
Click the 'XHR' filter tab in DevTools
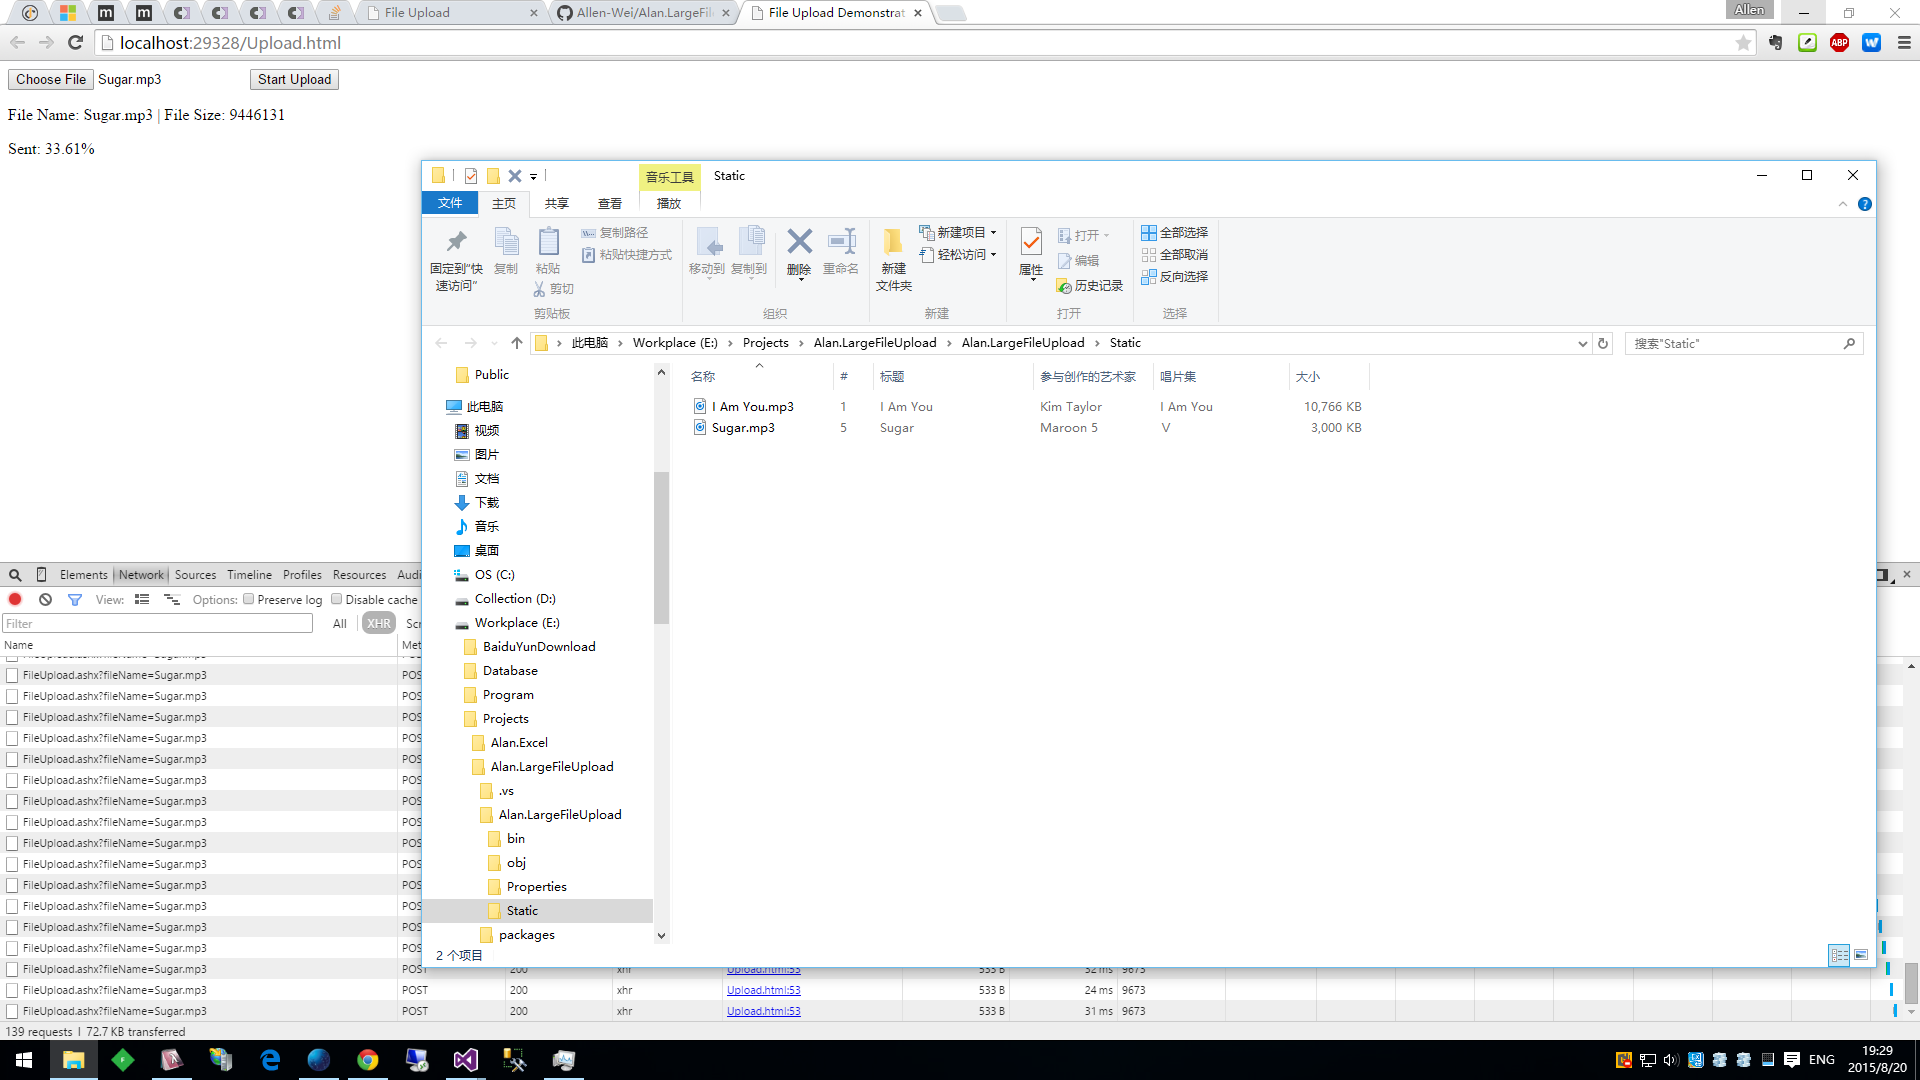(x=378, y=622)
